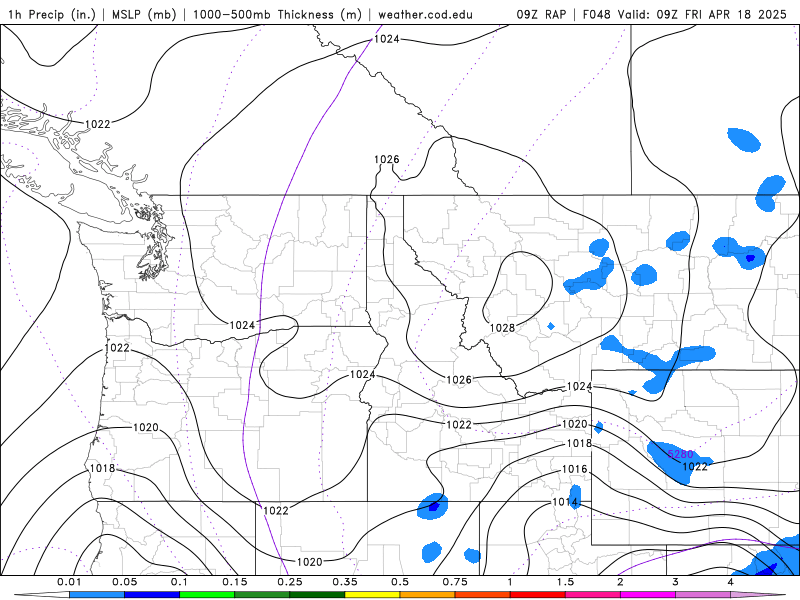
Task: Click the 0.35 legend value
Action: point(345,582)
